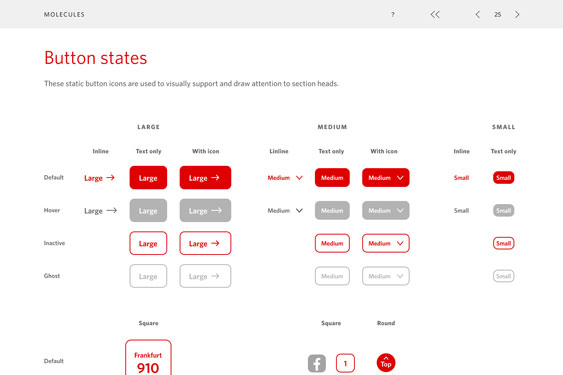Click the red inline Small link
Viewport: 563px width, 375px height.
coord(461,177)
